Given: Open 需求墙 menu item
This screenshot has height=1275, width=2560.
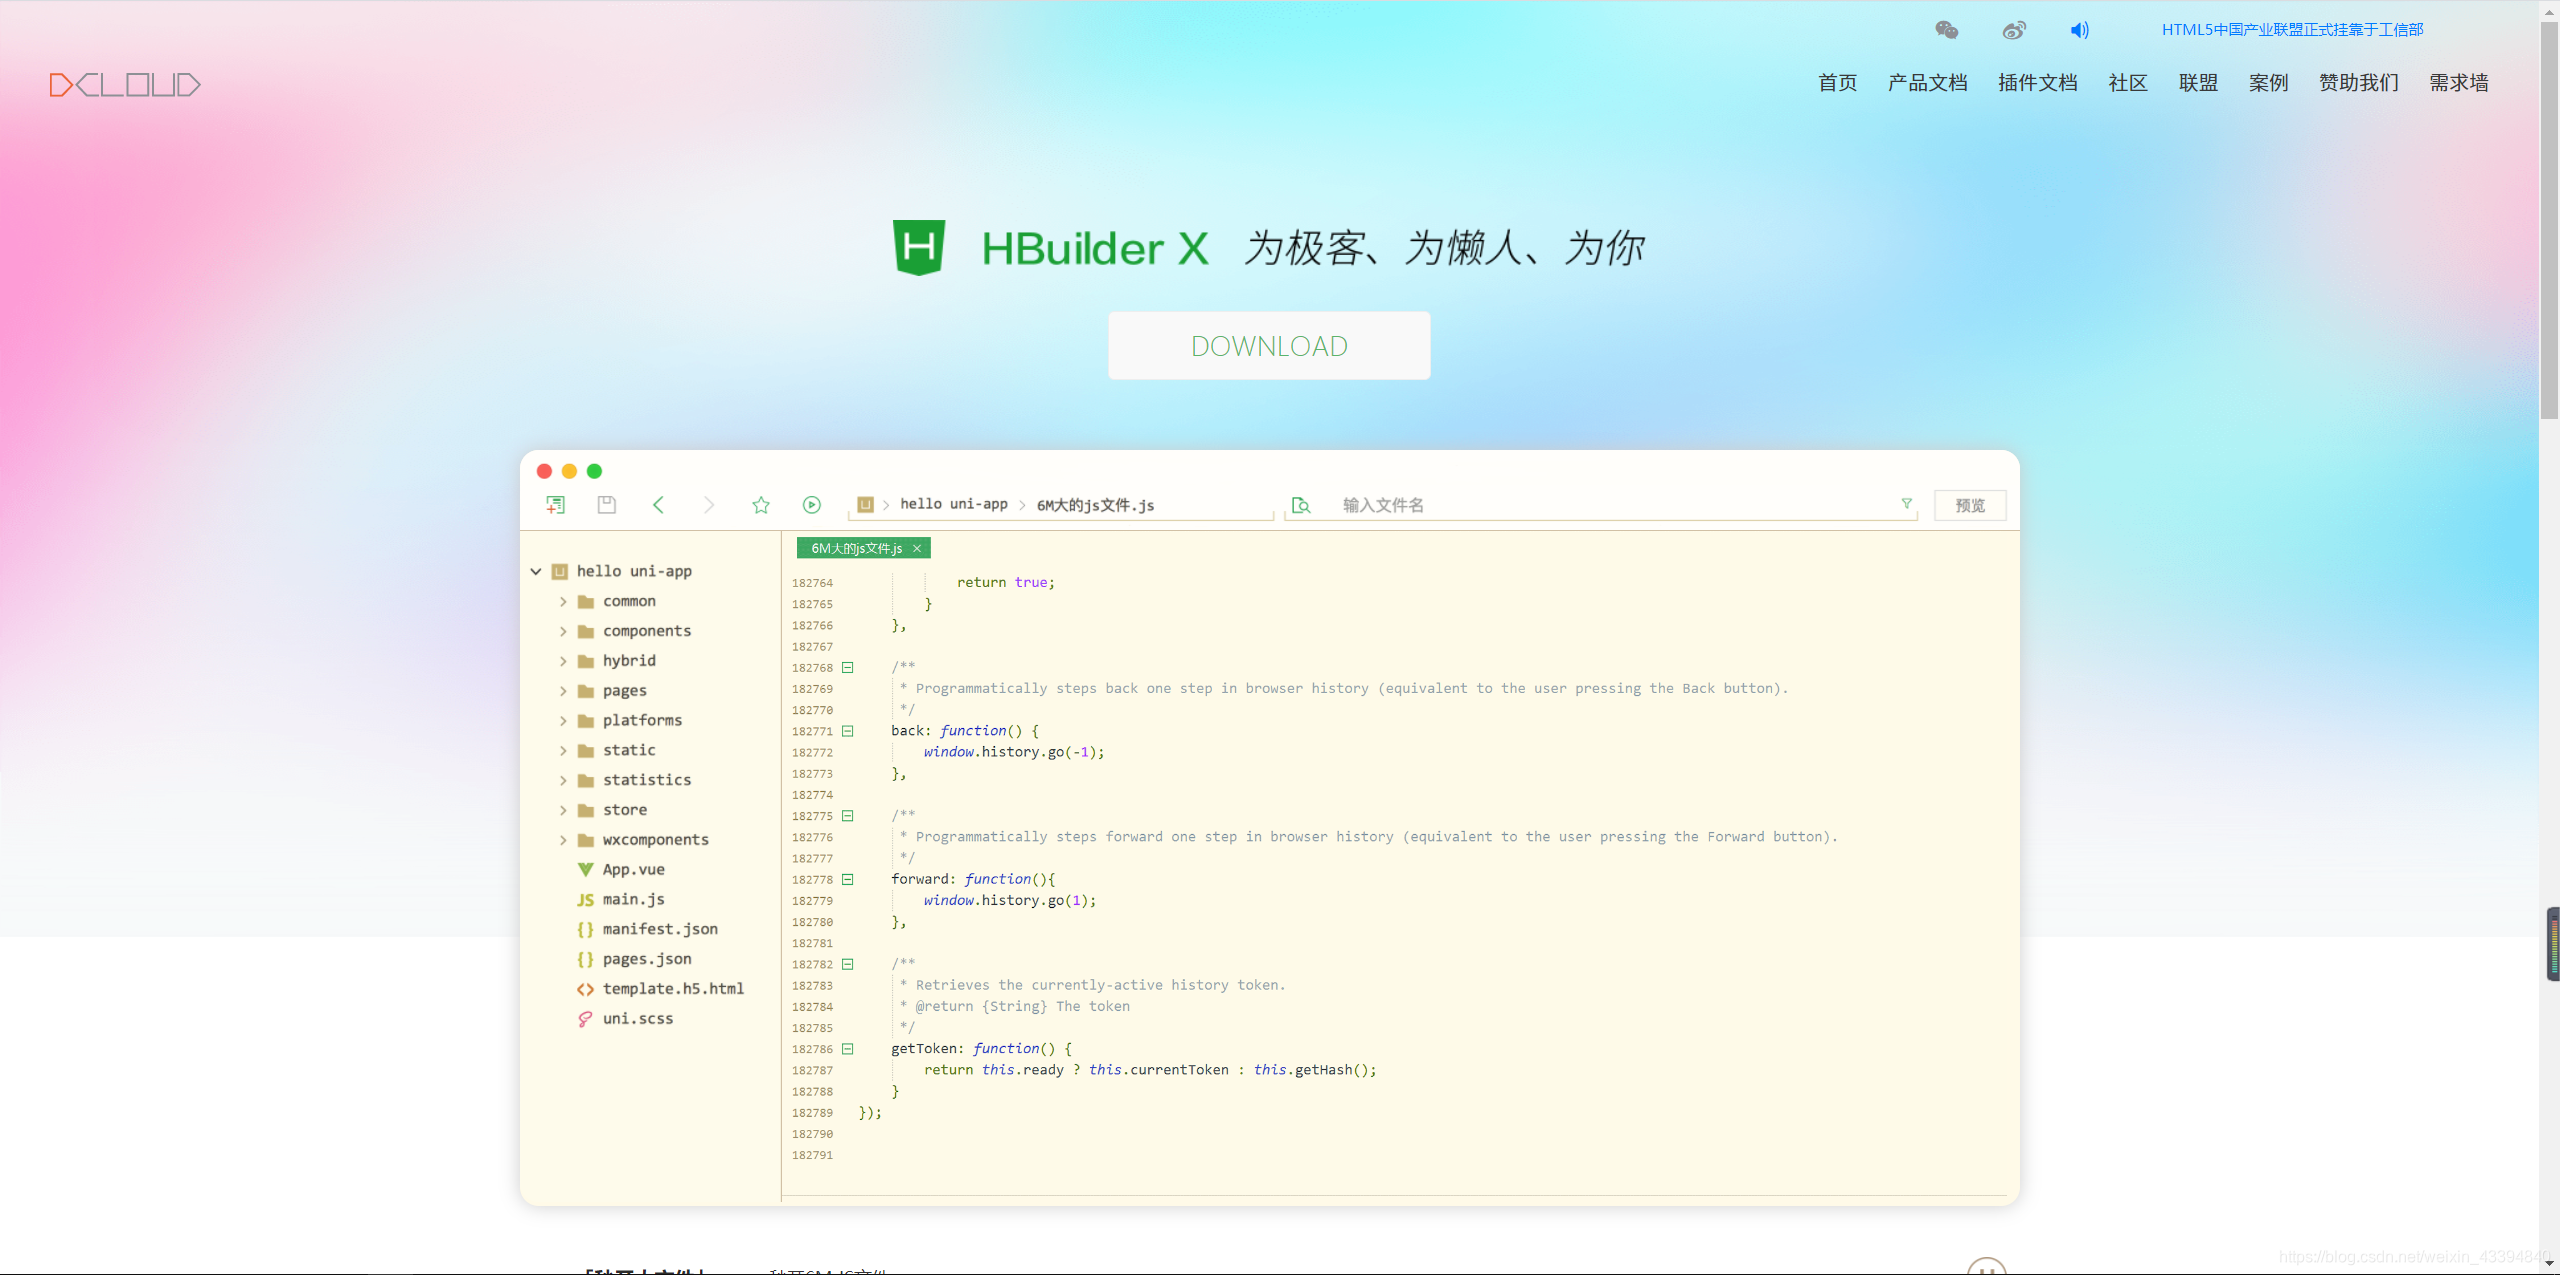Looking at the screenshot, I should 2459,83.
